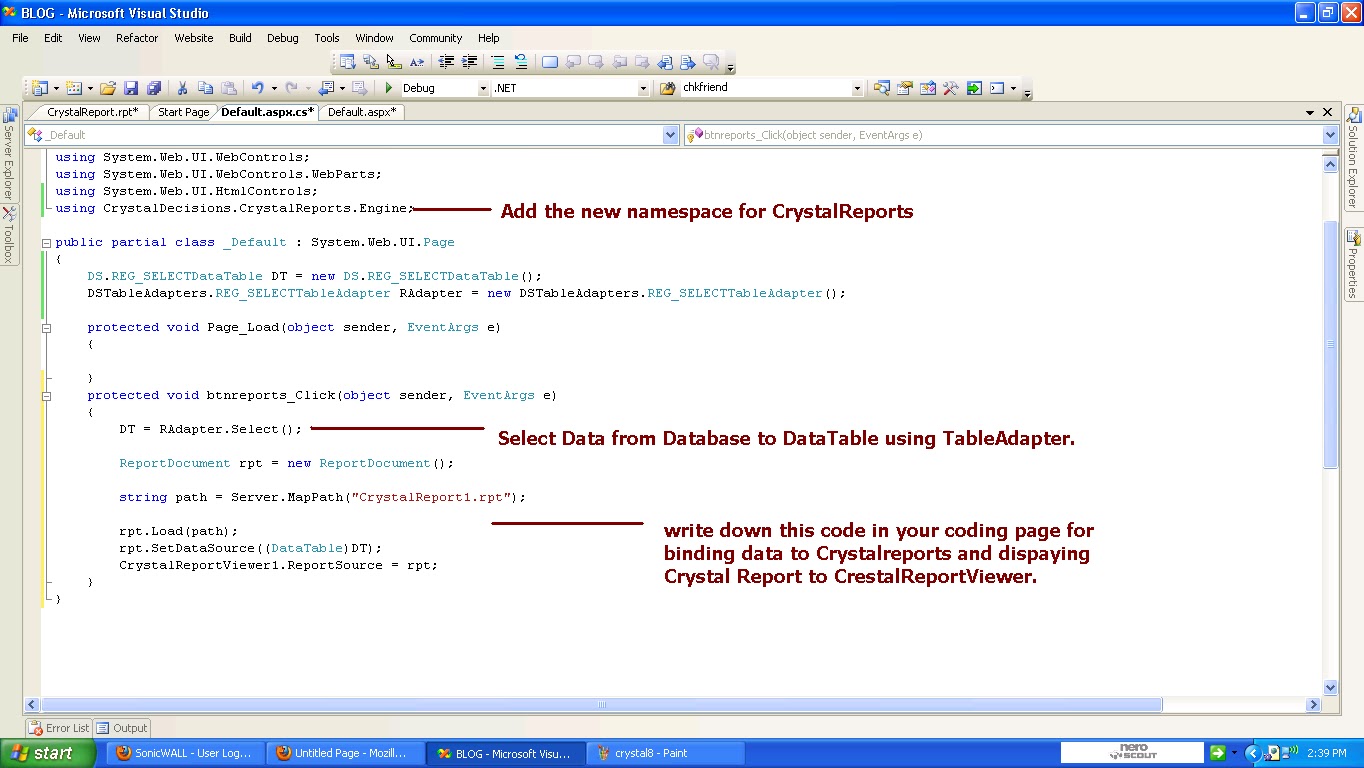Screen dimensions: 1364x768
Task: Start debugging with green play icon
Action: [x=390, y=88]
